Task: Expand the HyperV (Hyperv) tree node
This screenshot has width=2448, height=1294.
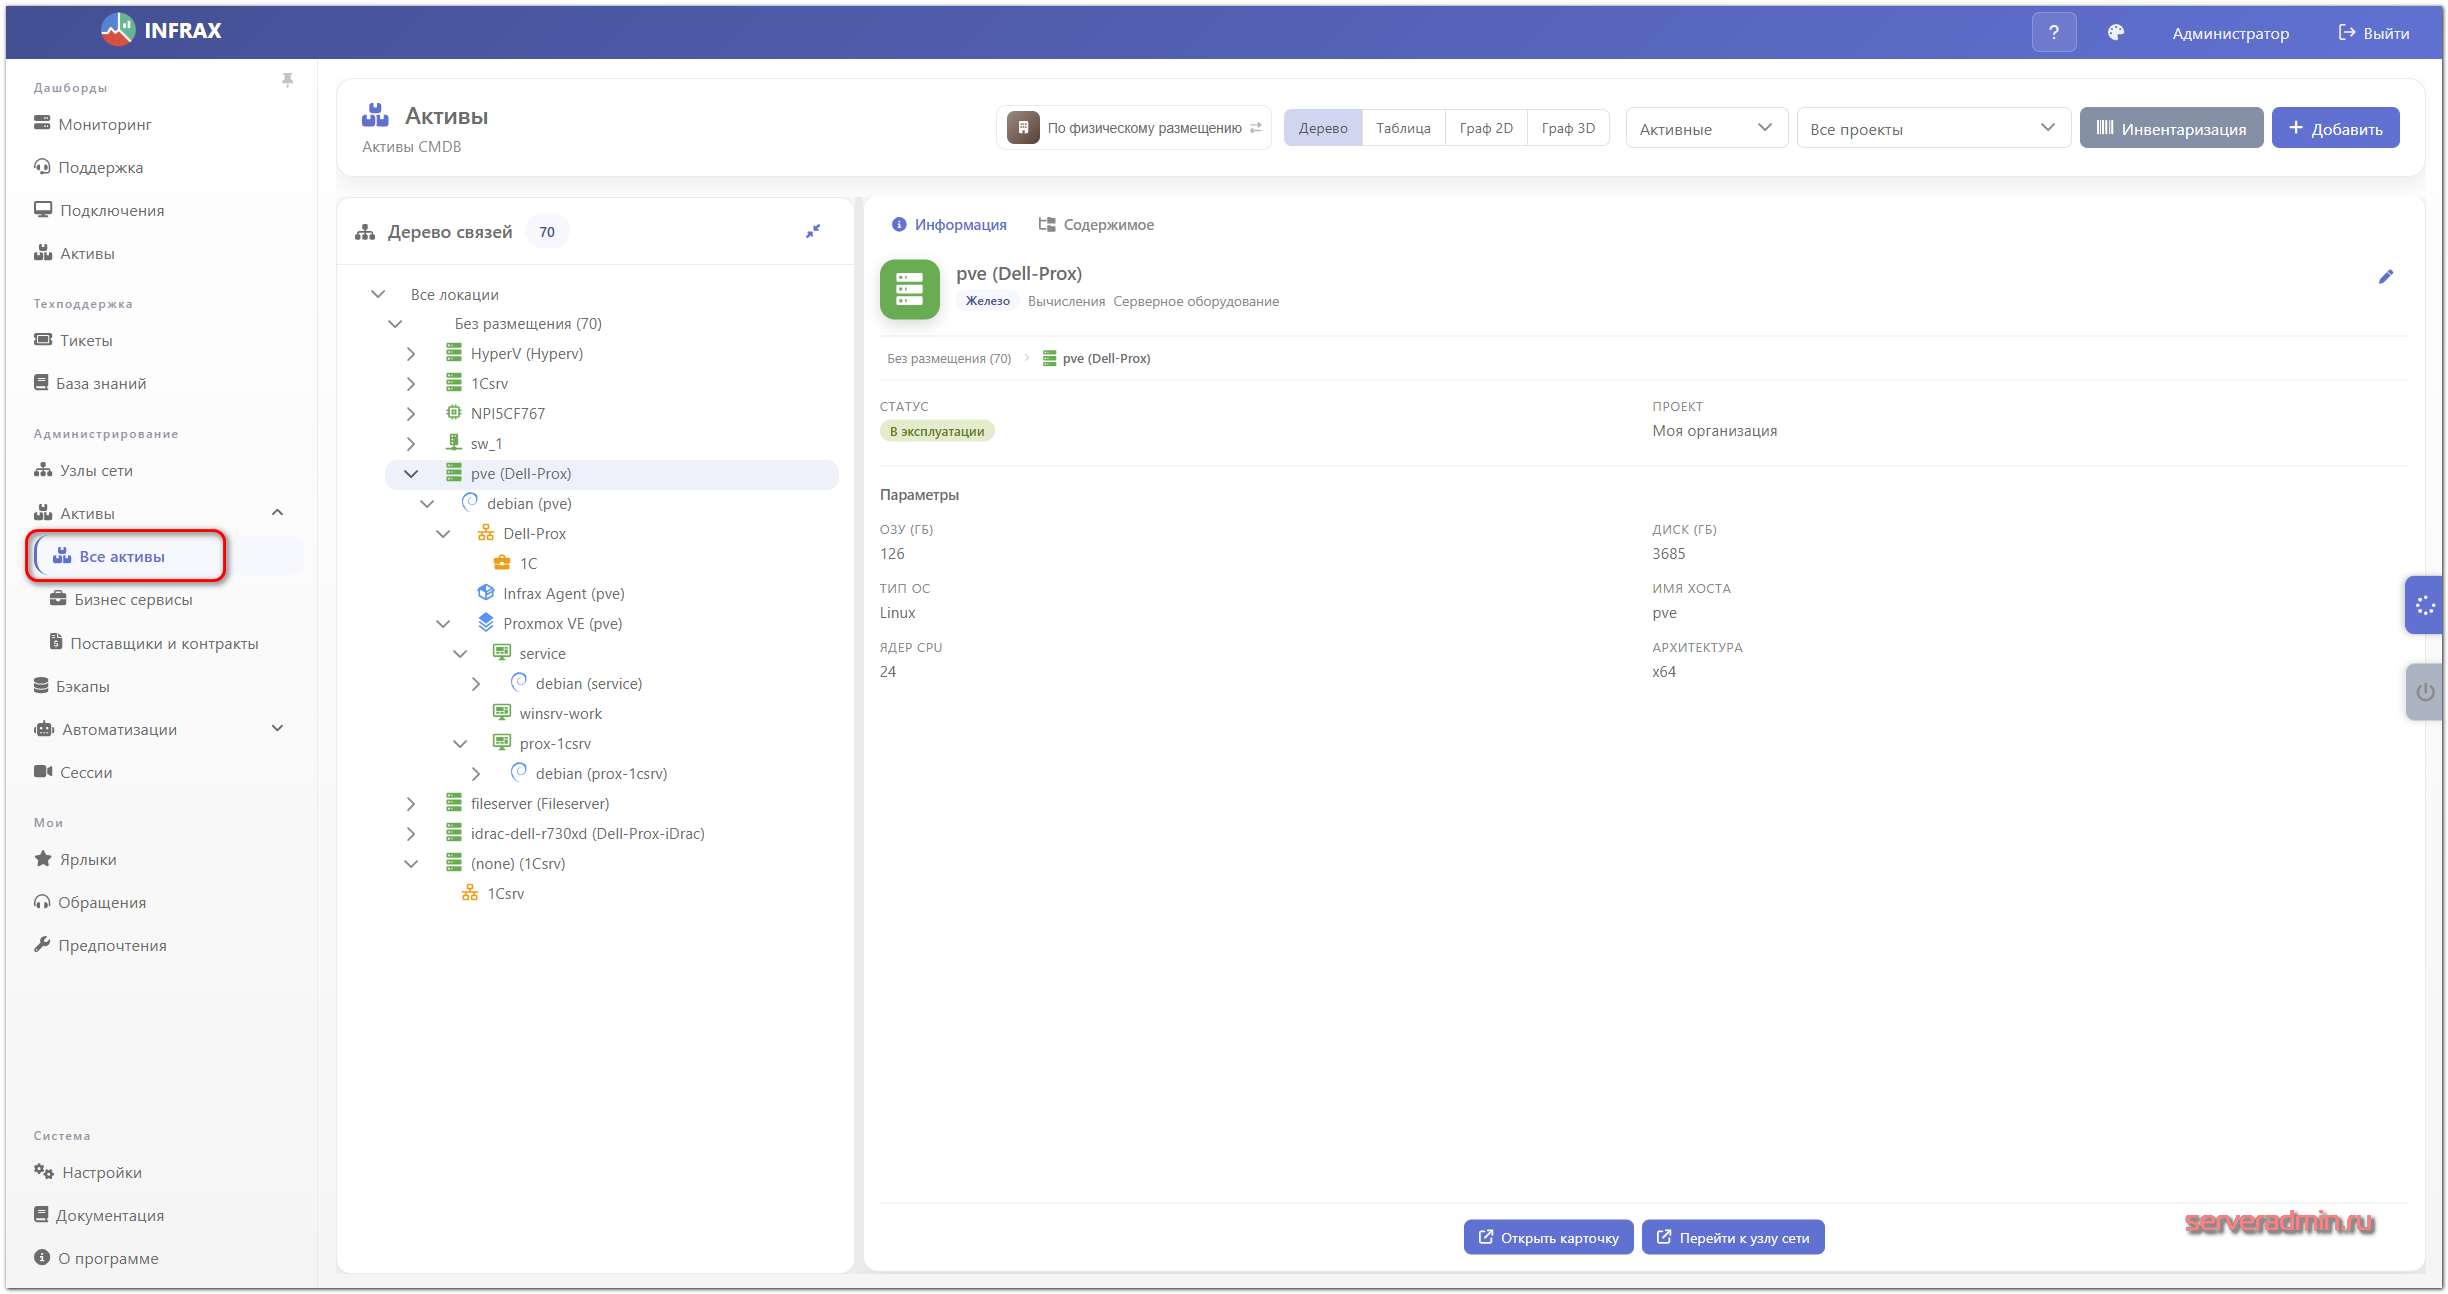Action: (x=411, y=354)
